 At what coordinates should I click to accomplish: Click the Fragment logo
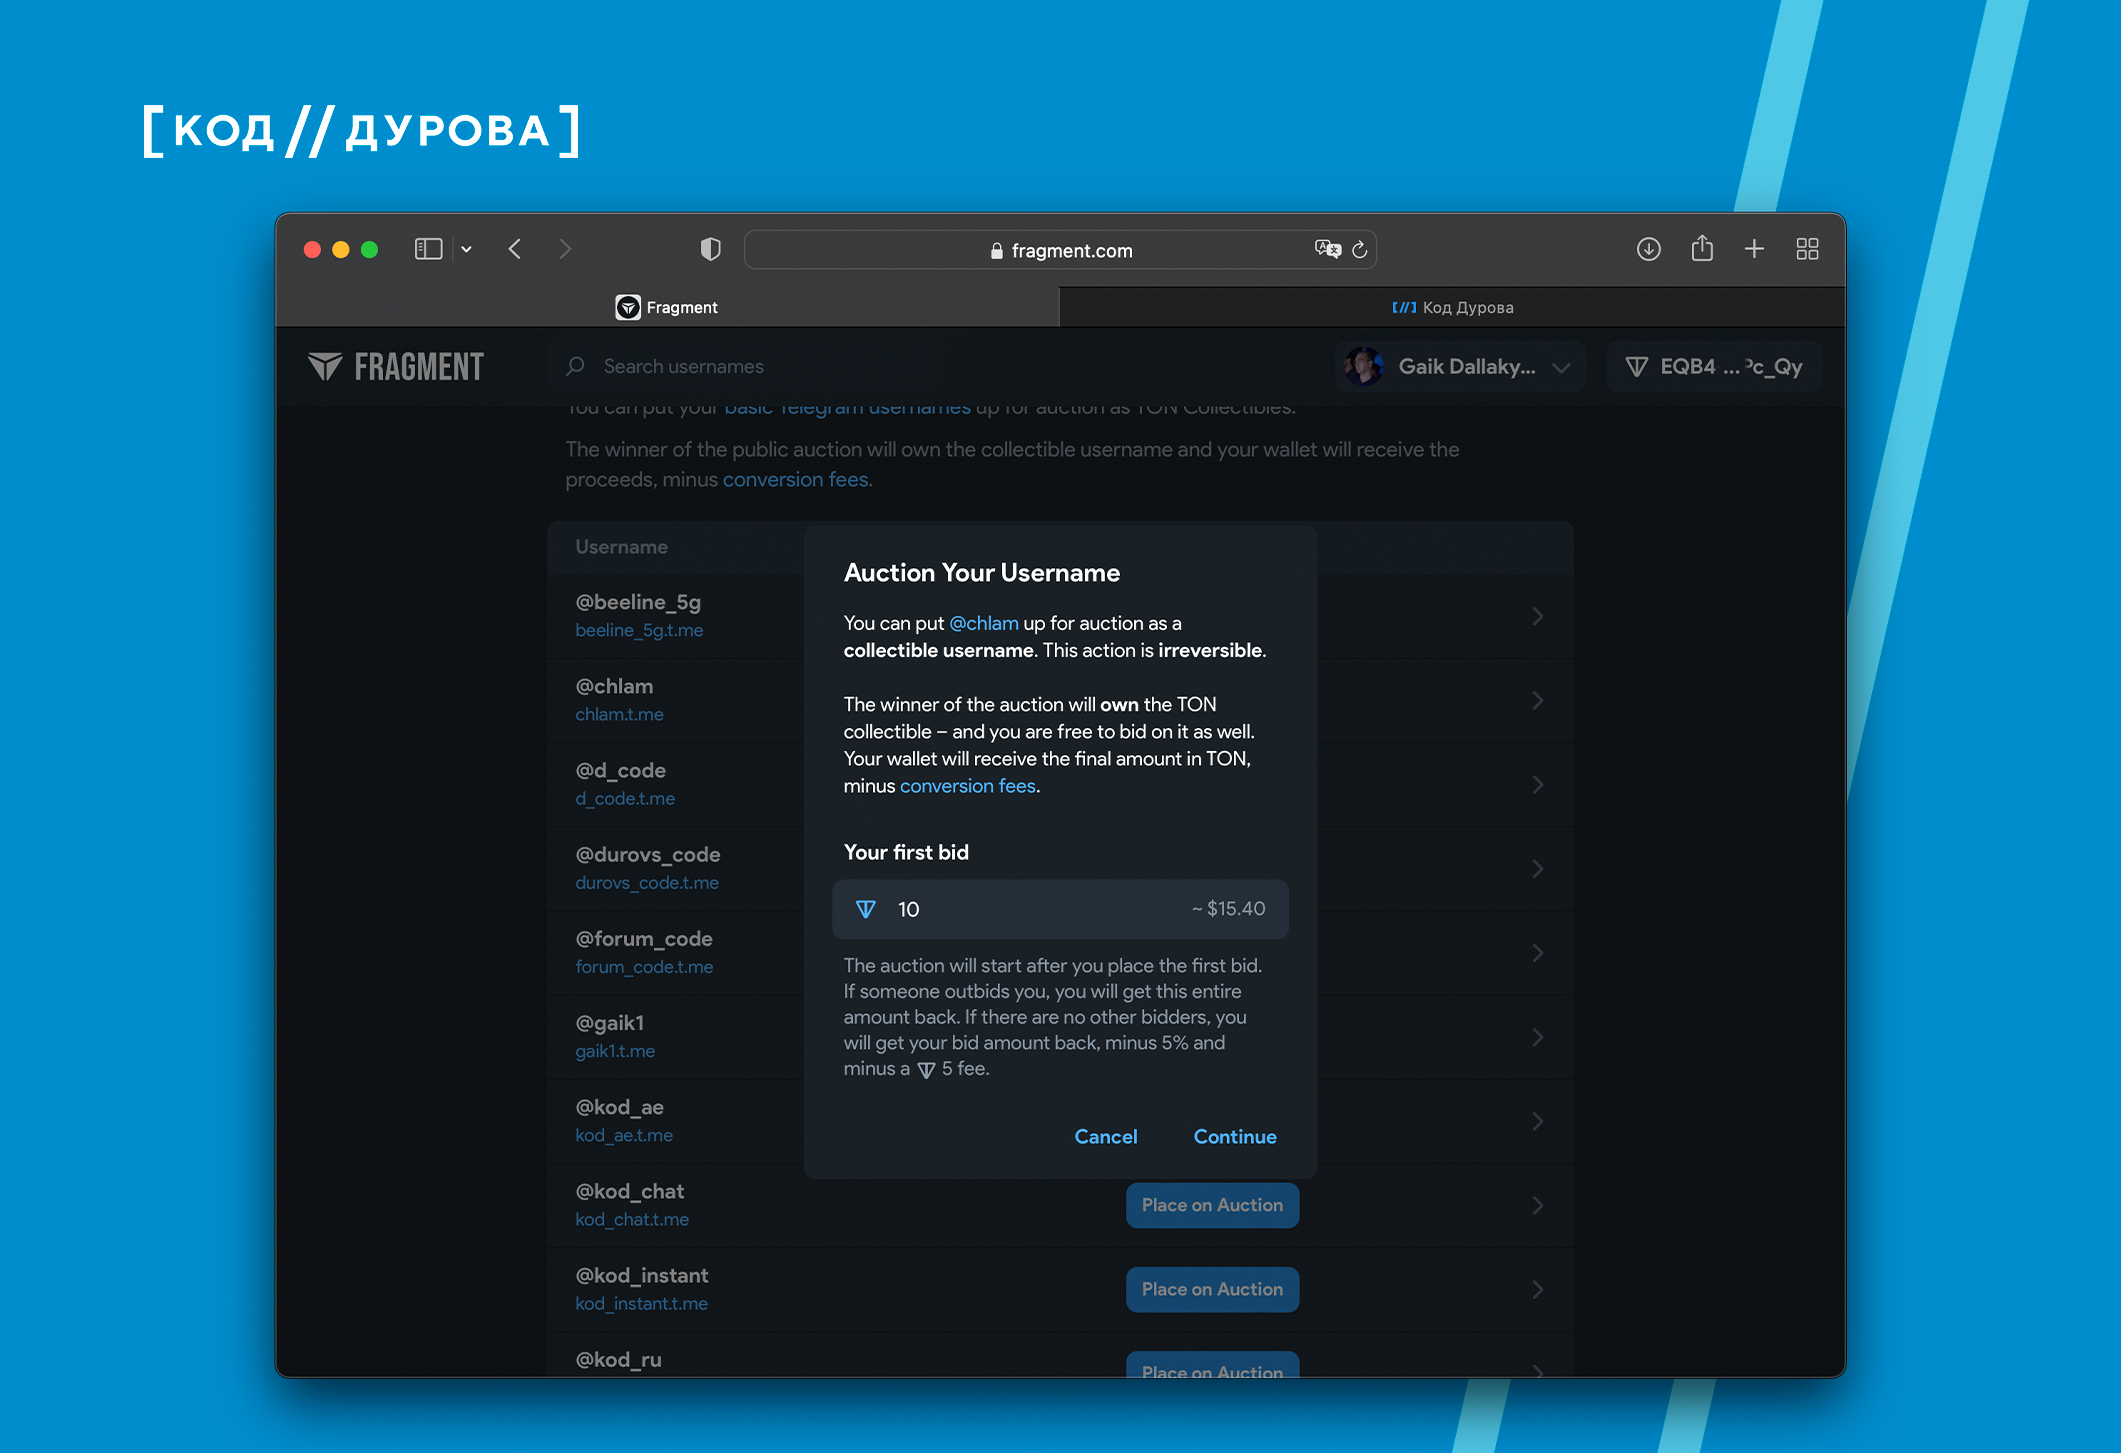pos(396,367)
